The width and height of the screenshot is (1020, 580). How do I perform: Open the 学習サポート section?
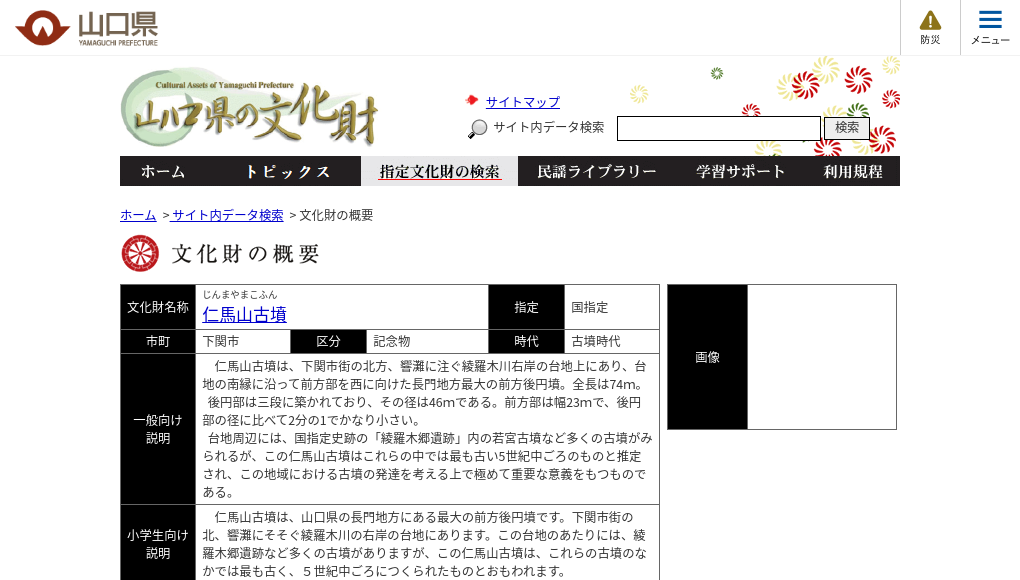tap(740, 171)
